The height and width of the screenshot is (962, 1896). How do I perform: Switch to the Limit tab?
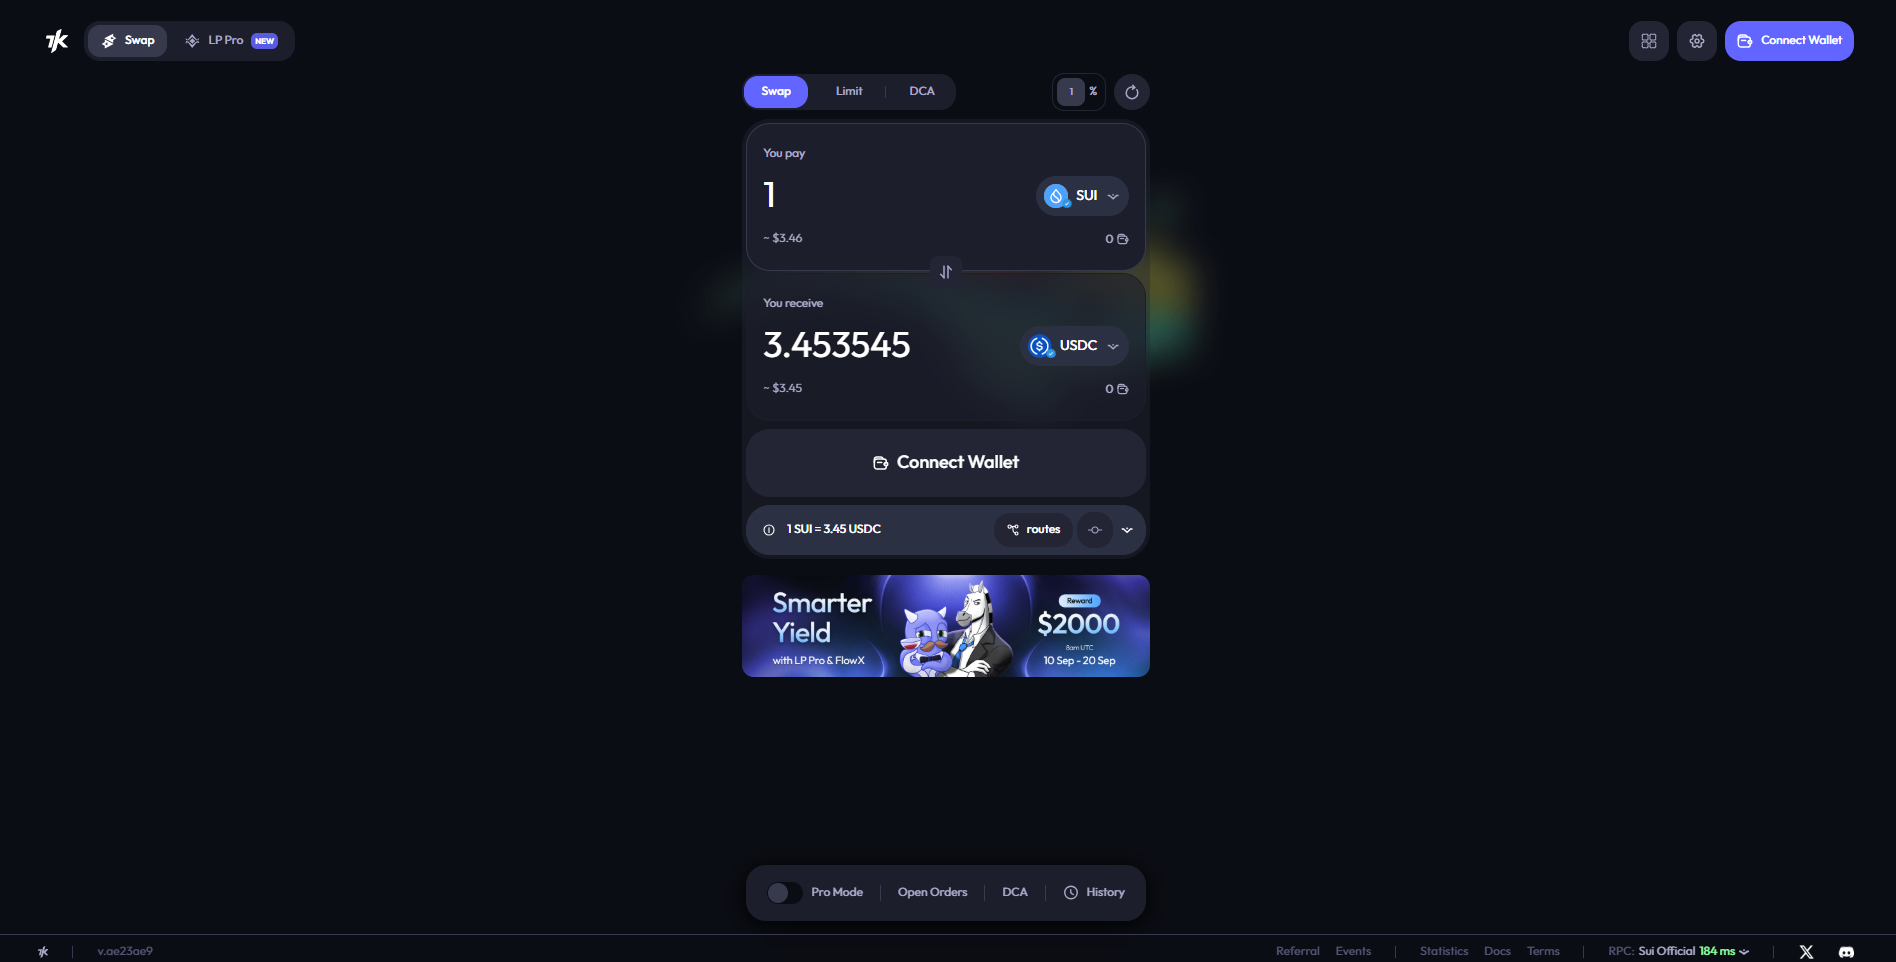tap(849, 91)
